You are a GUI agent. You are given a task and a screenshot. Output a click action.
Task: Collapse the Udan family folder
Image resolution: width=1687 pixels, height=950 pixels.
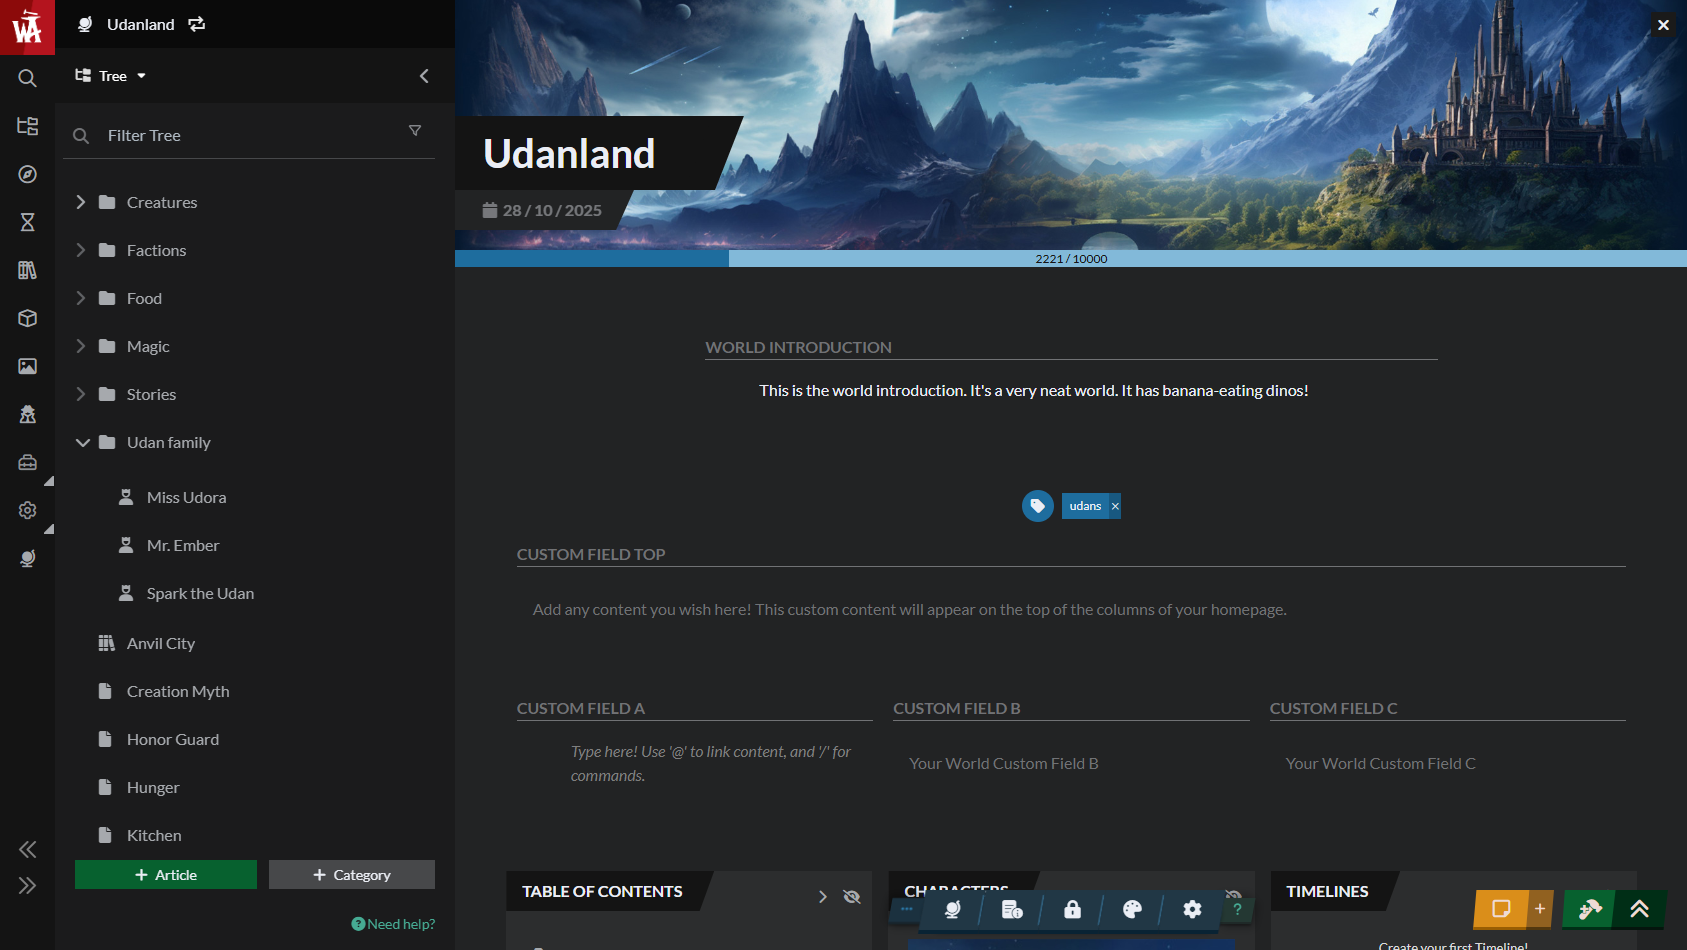coord(82,442)
